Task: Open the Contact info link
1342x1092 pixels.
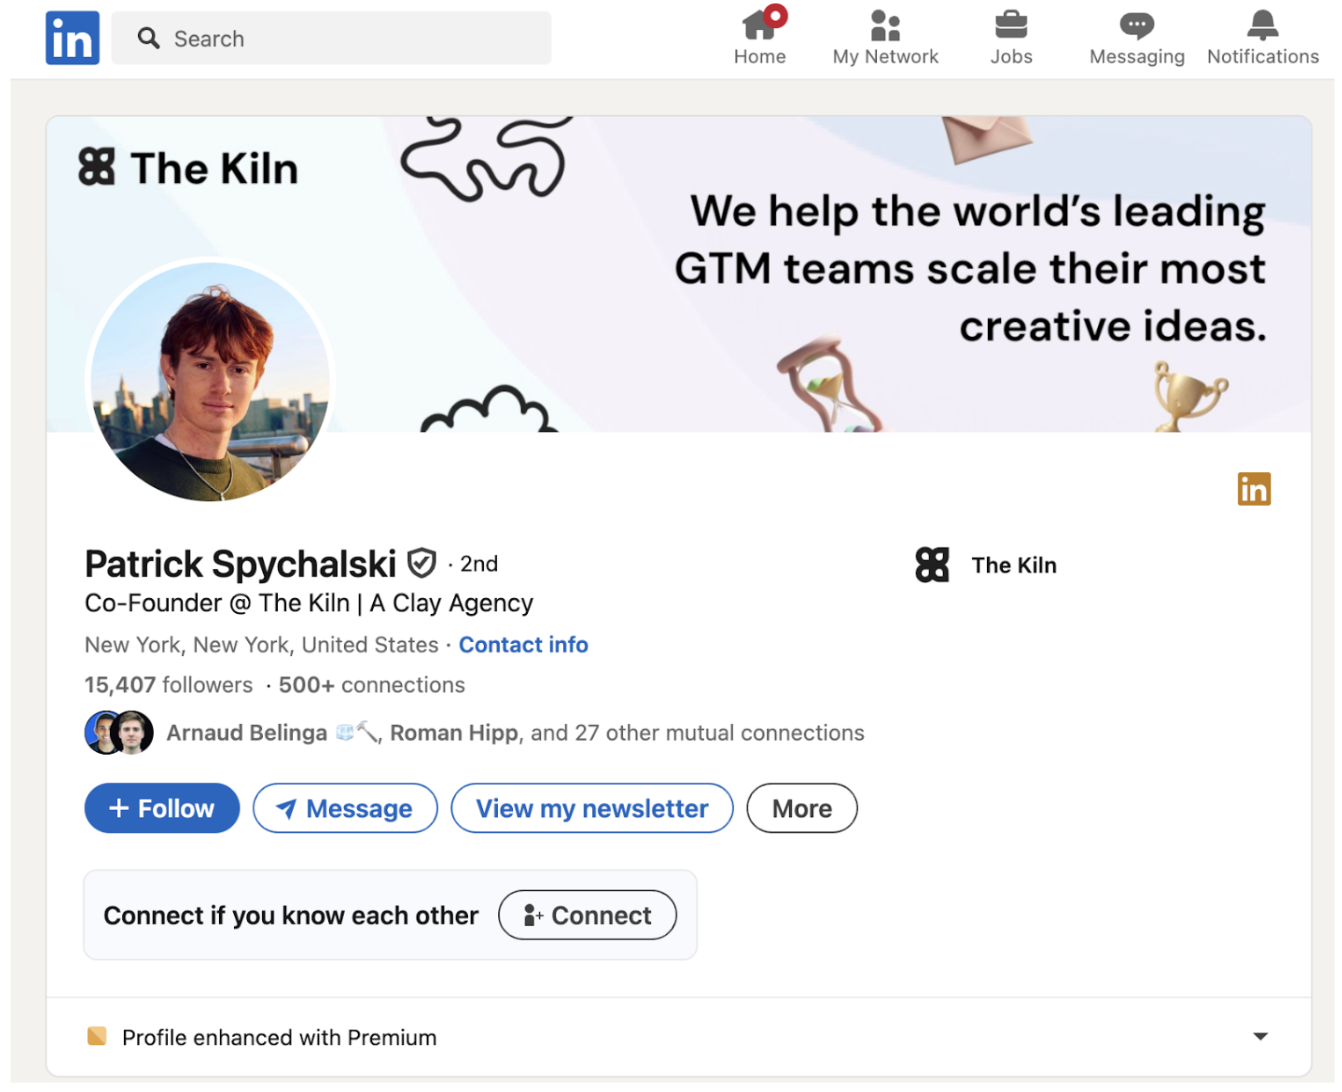Action: point(523,645)
